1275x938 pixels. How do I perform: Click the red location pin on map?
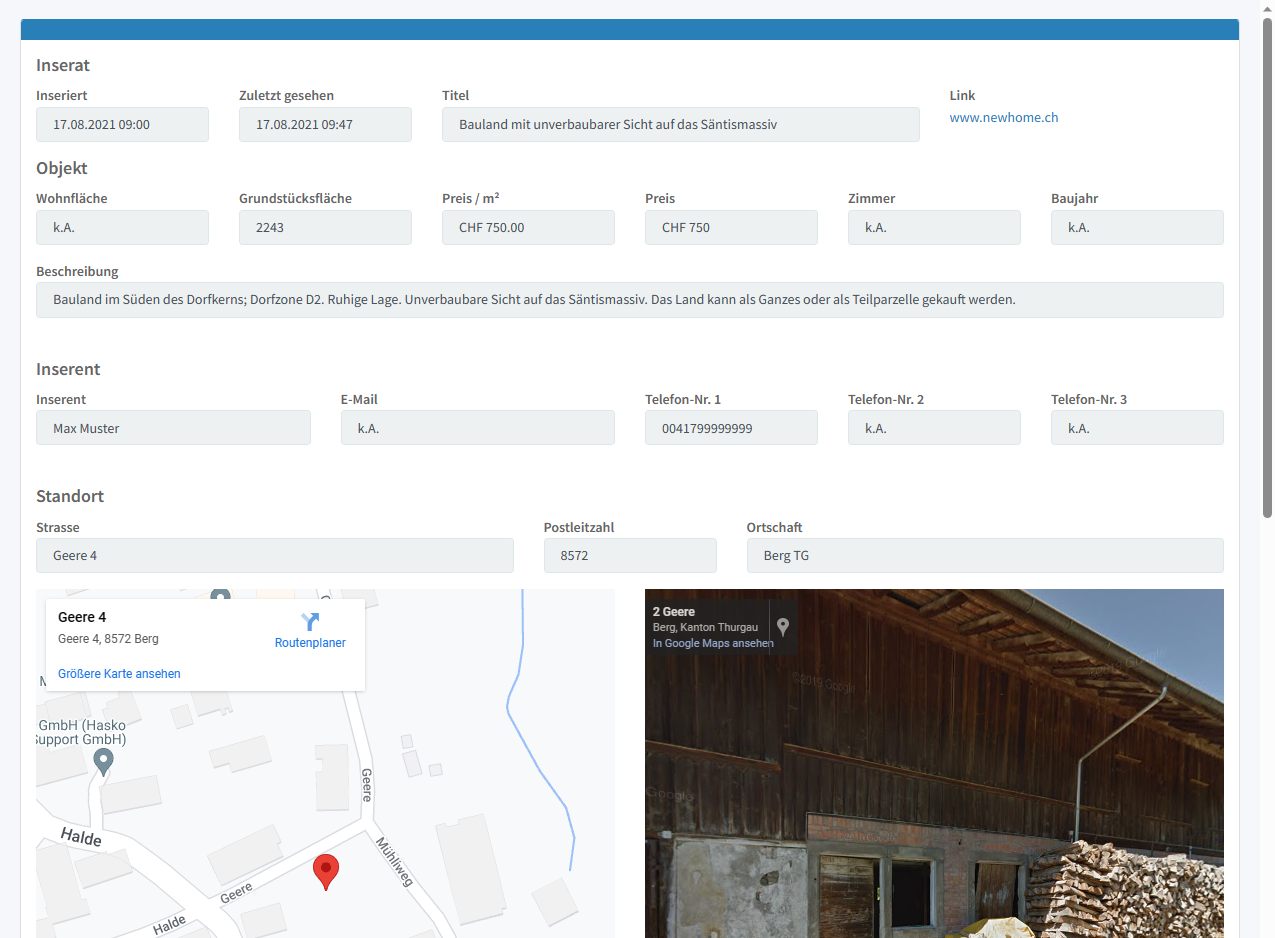(326, 871)
